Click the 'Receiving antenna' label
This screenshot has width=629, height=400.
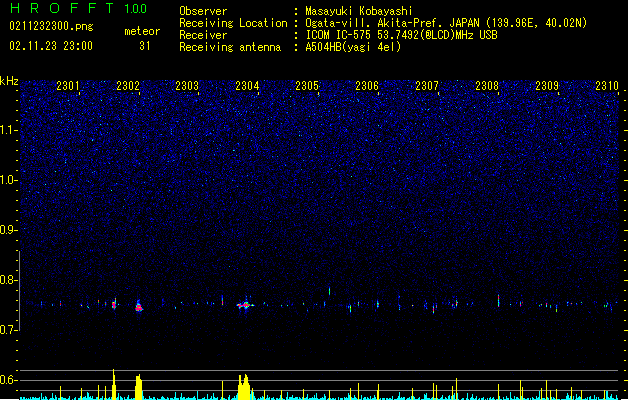[230, 47]
